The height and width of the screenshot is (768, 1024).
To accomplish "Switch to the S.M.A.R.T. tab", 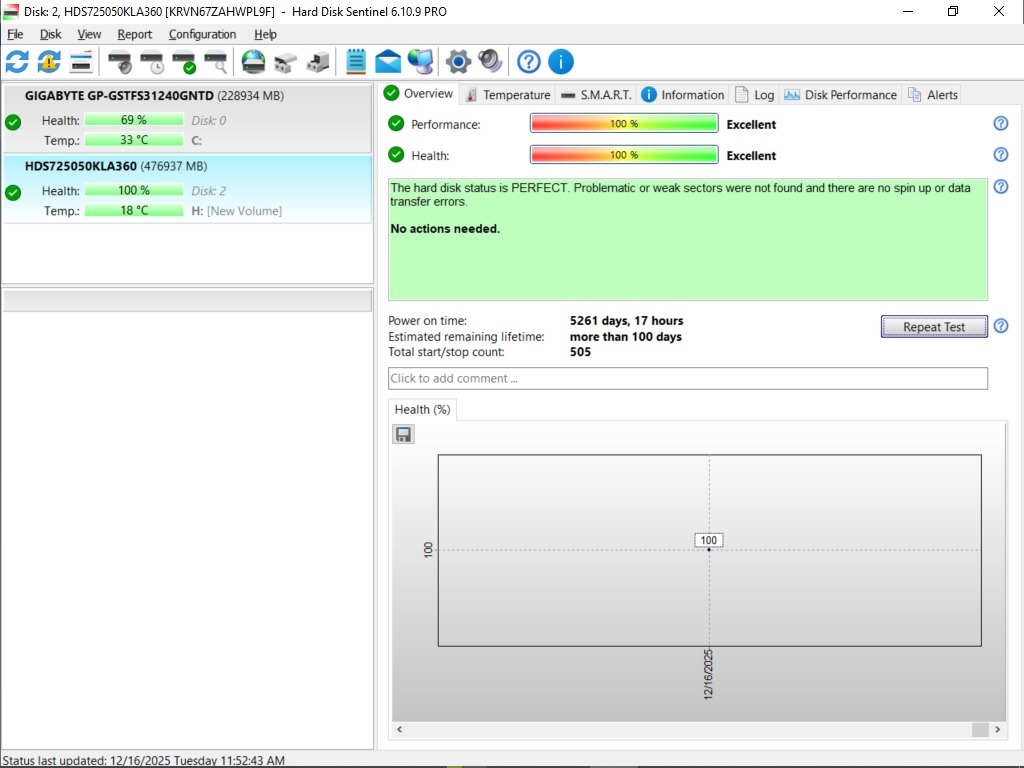I will (596, 95).
